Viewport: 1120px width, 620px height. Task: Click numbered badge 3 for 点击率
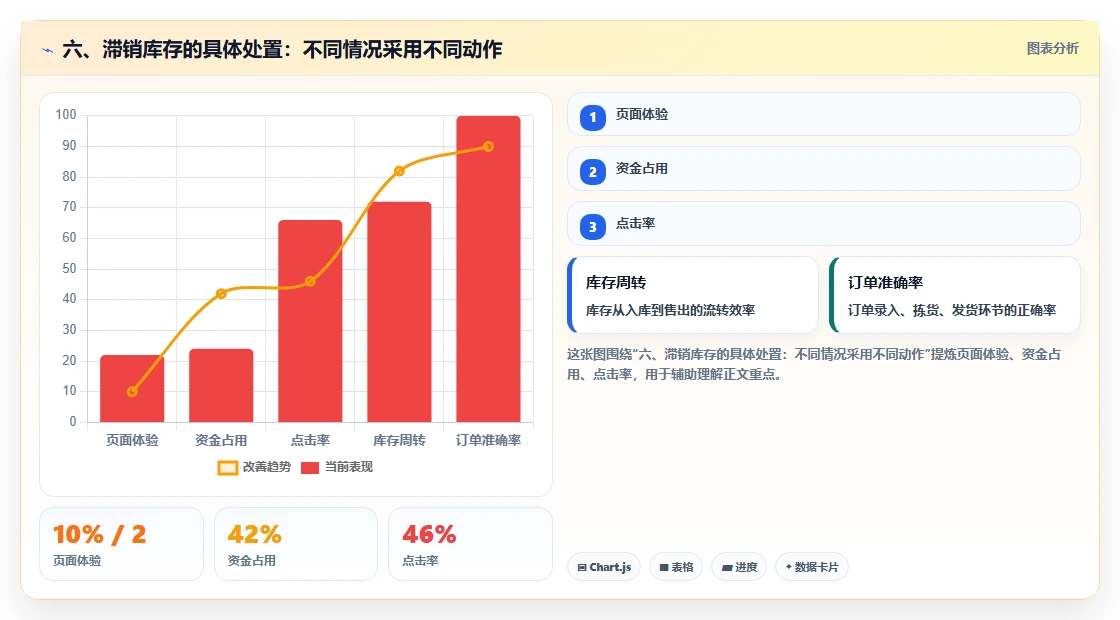[x=592, y=226]
